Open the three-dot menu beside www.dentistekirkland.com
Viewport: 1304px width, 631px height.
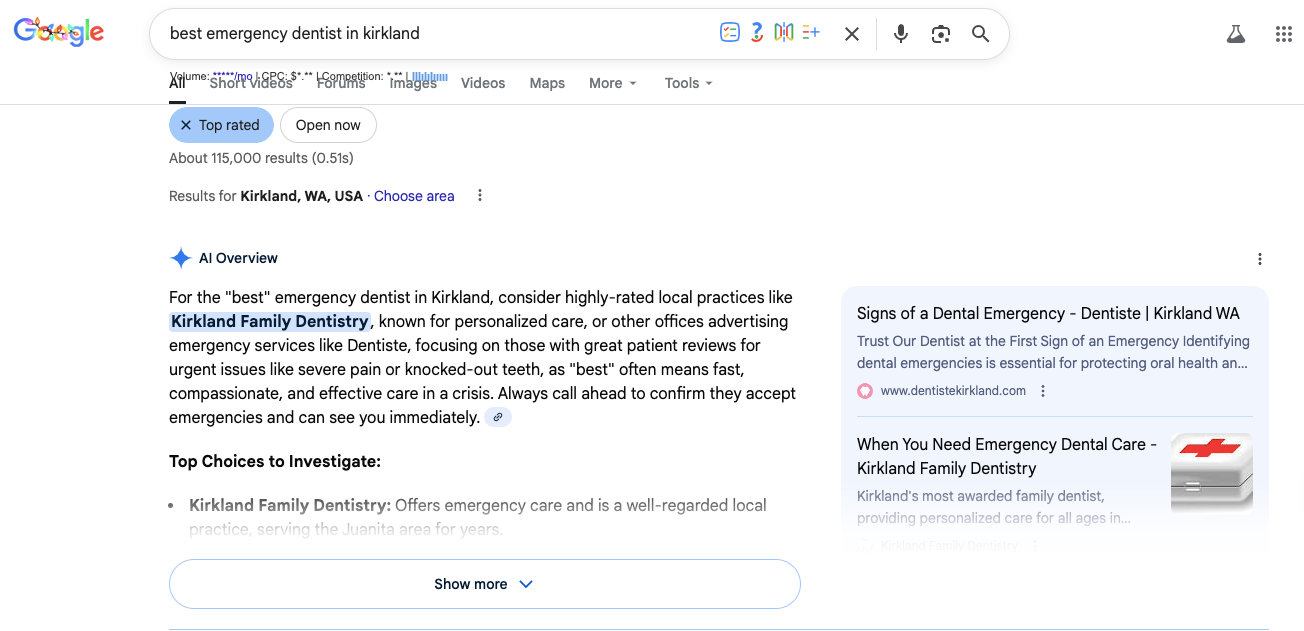1043,390
